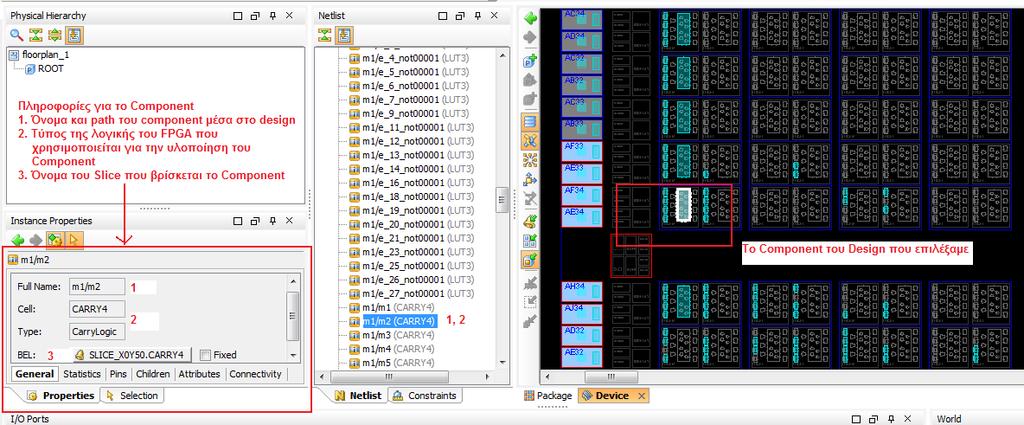The image size is (1024, 425).
Task: Select floorplan_1 in Physical Hierarchy
Action: [x=45, y=55]
